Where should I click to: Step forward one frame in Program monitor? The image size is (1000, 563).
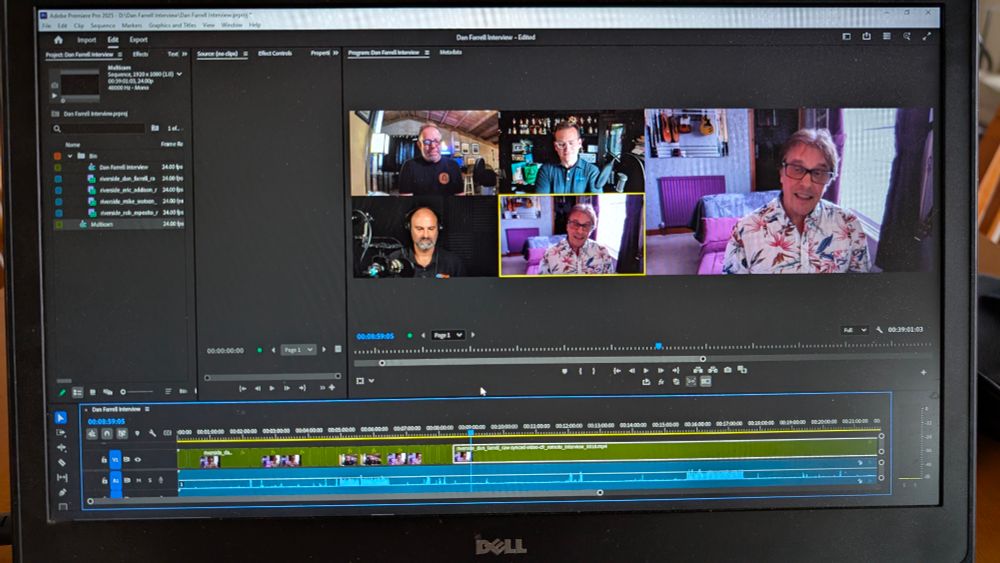[661, 370]
